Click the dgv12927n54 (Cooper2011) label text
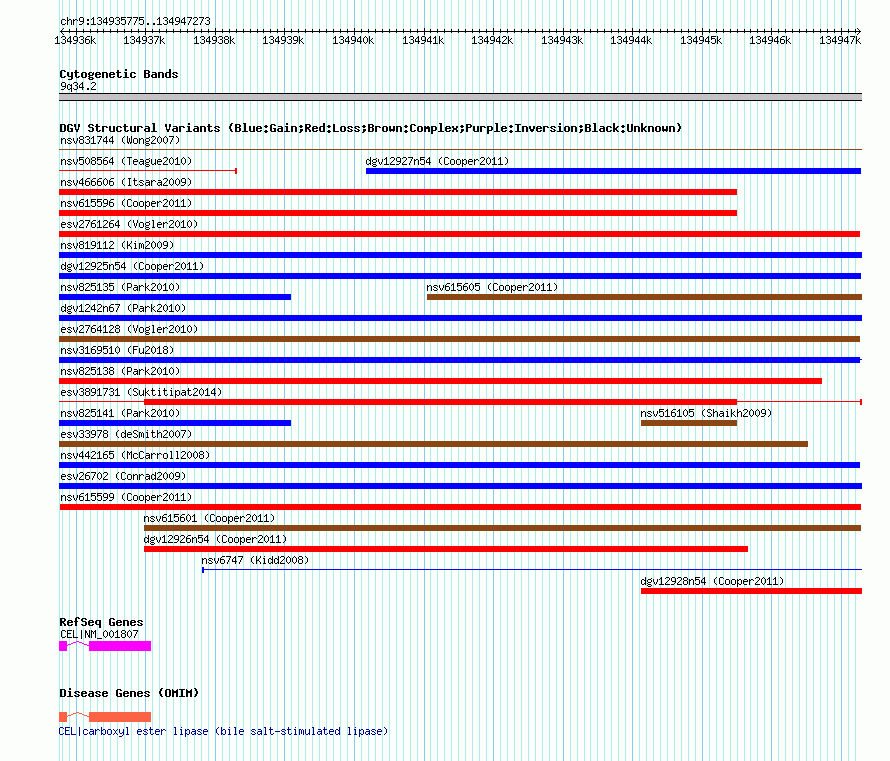890x761 pixels. tap(437, 161)
